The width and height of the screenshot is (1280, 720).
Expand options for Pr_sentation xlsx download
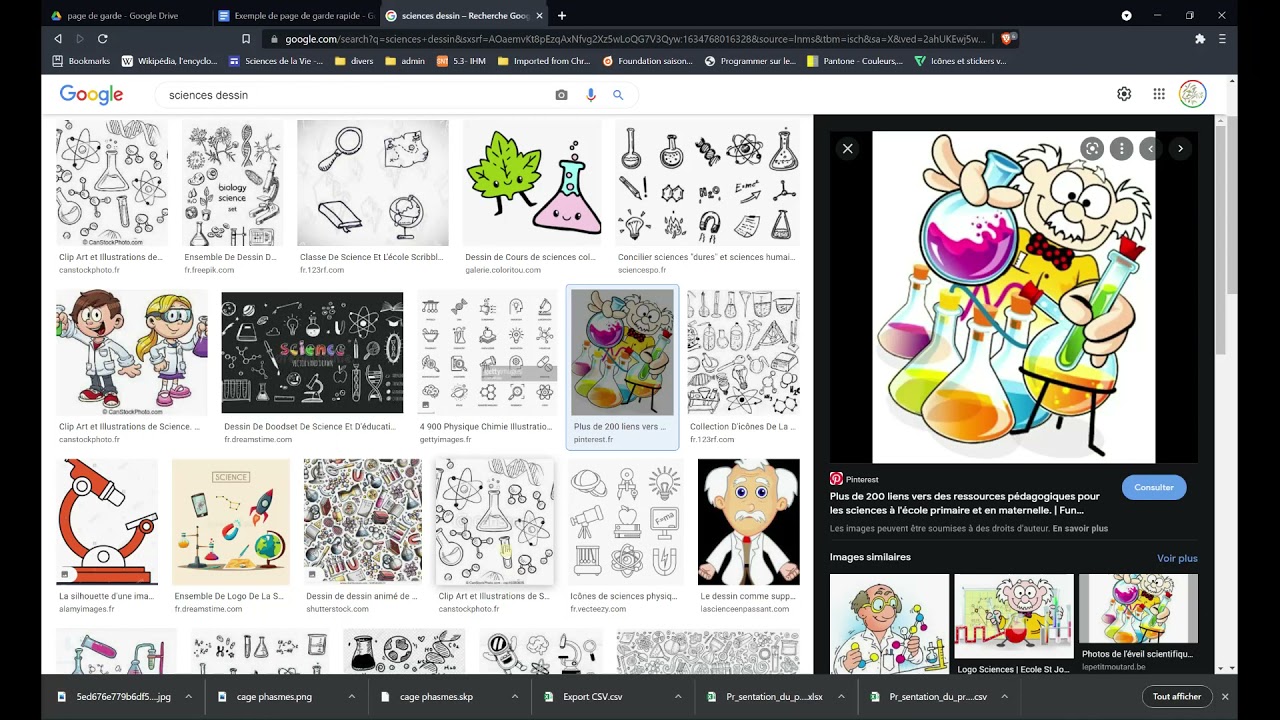841,696
